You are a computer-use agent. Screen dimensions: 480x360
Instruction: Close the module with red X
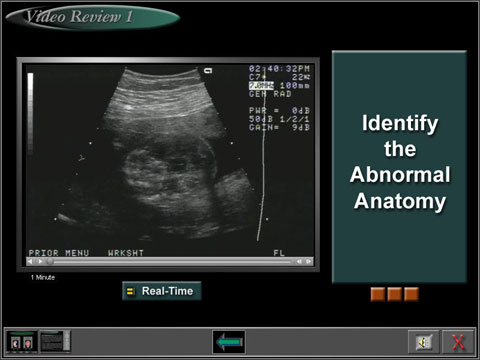click(458, 342)
